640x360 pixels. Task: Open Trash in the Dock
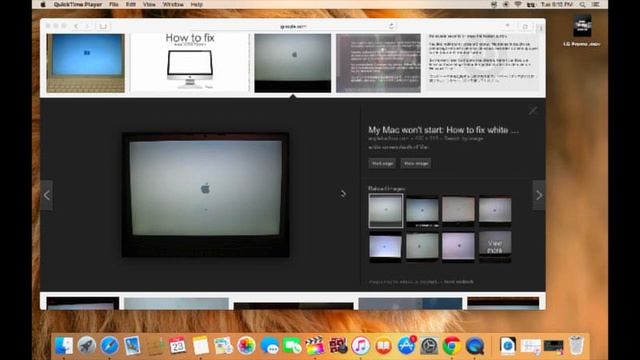click(576, 346)
